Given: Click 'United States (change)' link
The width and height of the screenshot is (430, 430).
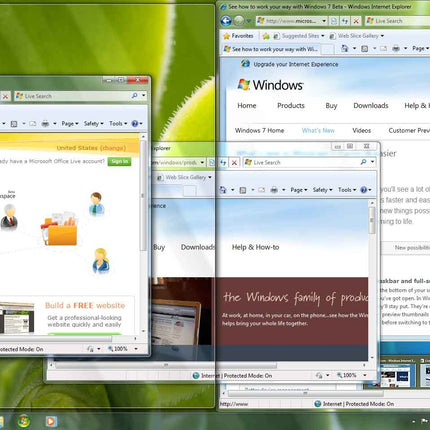Looking at the screenshot, I should (91, 148).
